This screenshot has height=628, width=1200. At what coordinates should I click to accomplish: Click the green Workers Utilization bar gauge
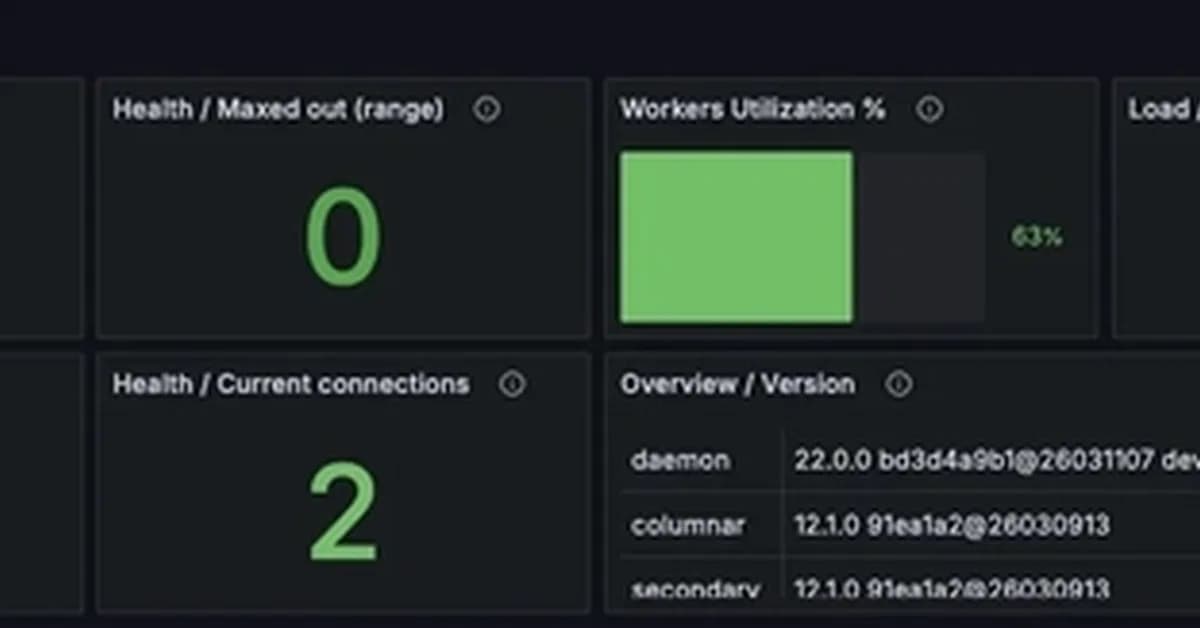coord(737,236)
